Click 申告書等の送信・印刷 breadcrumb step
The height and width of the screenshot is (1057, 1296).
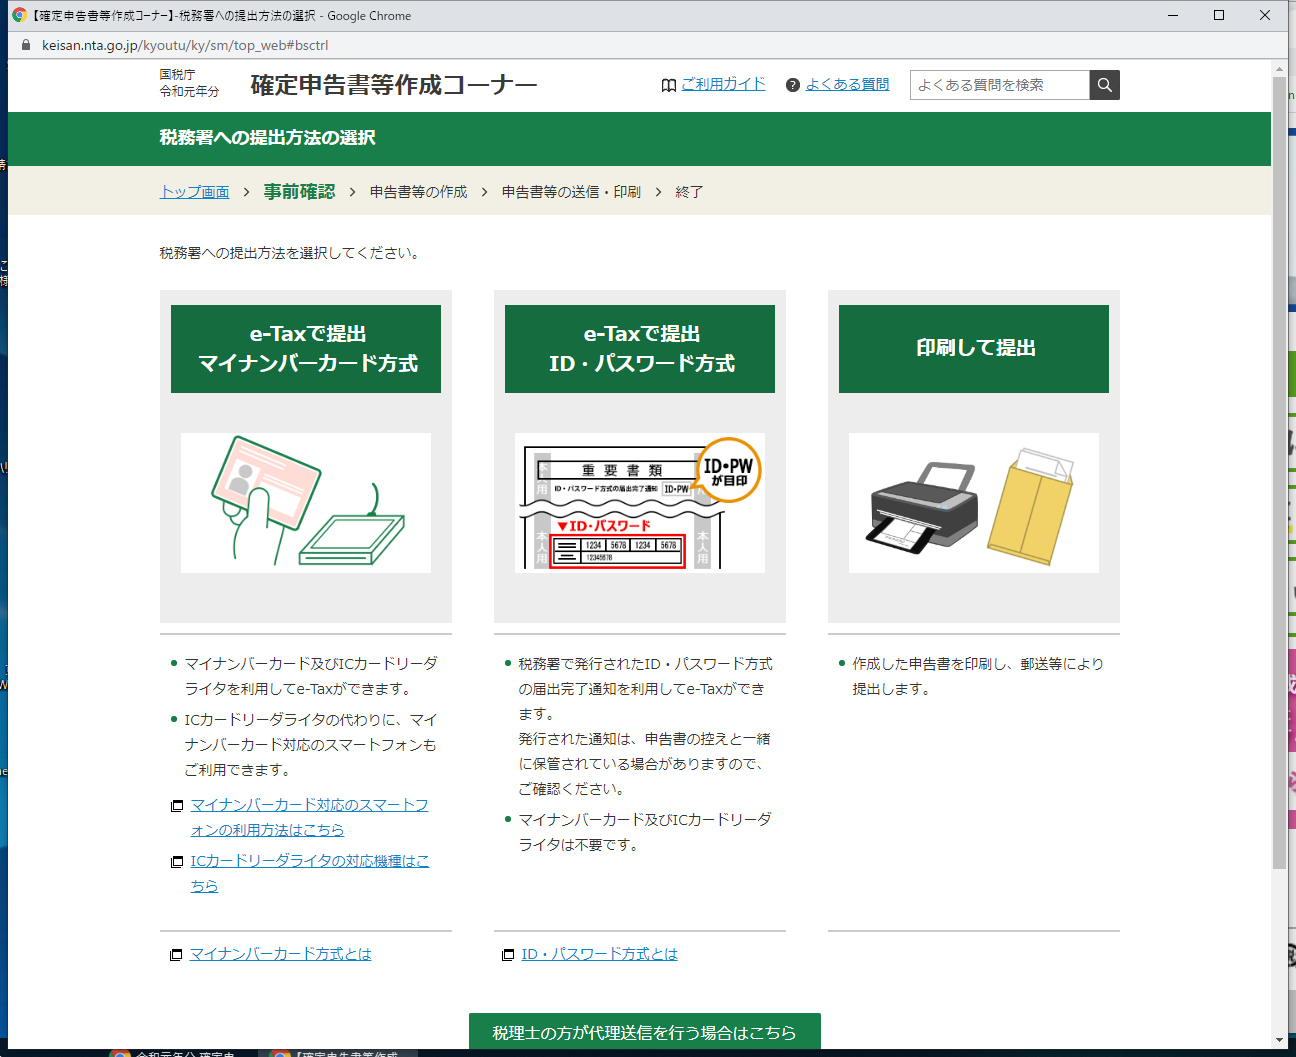(571, 192)
